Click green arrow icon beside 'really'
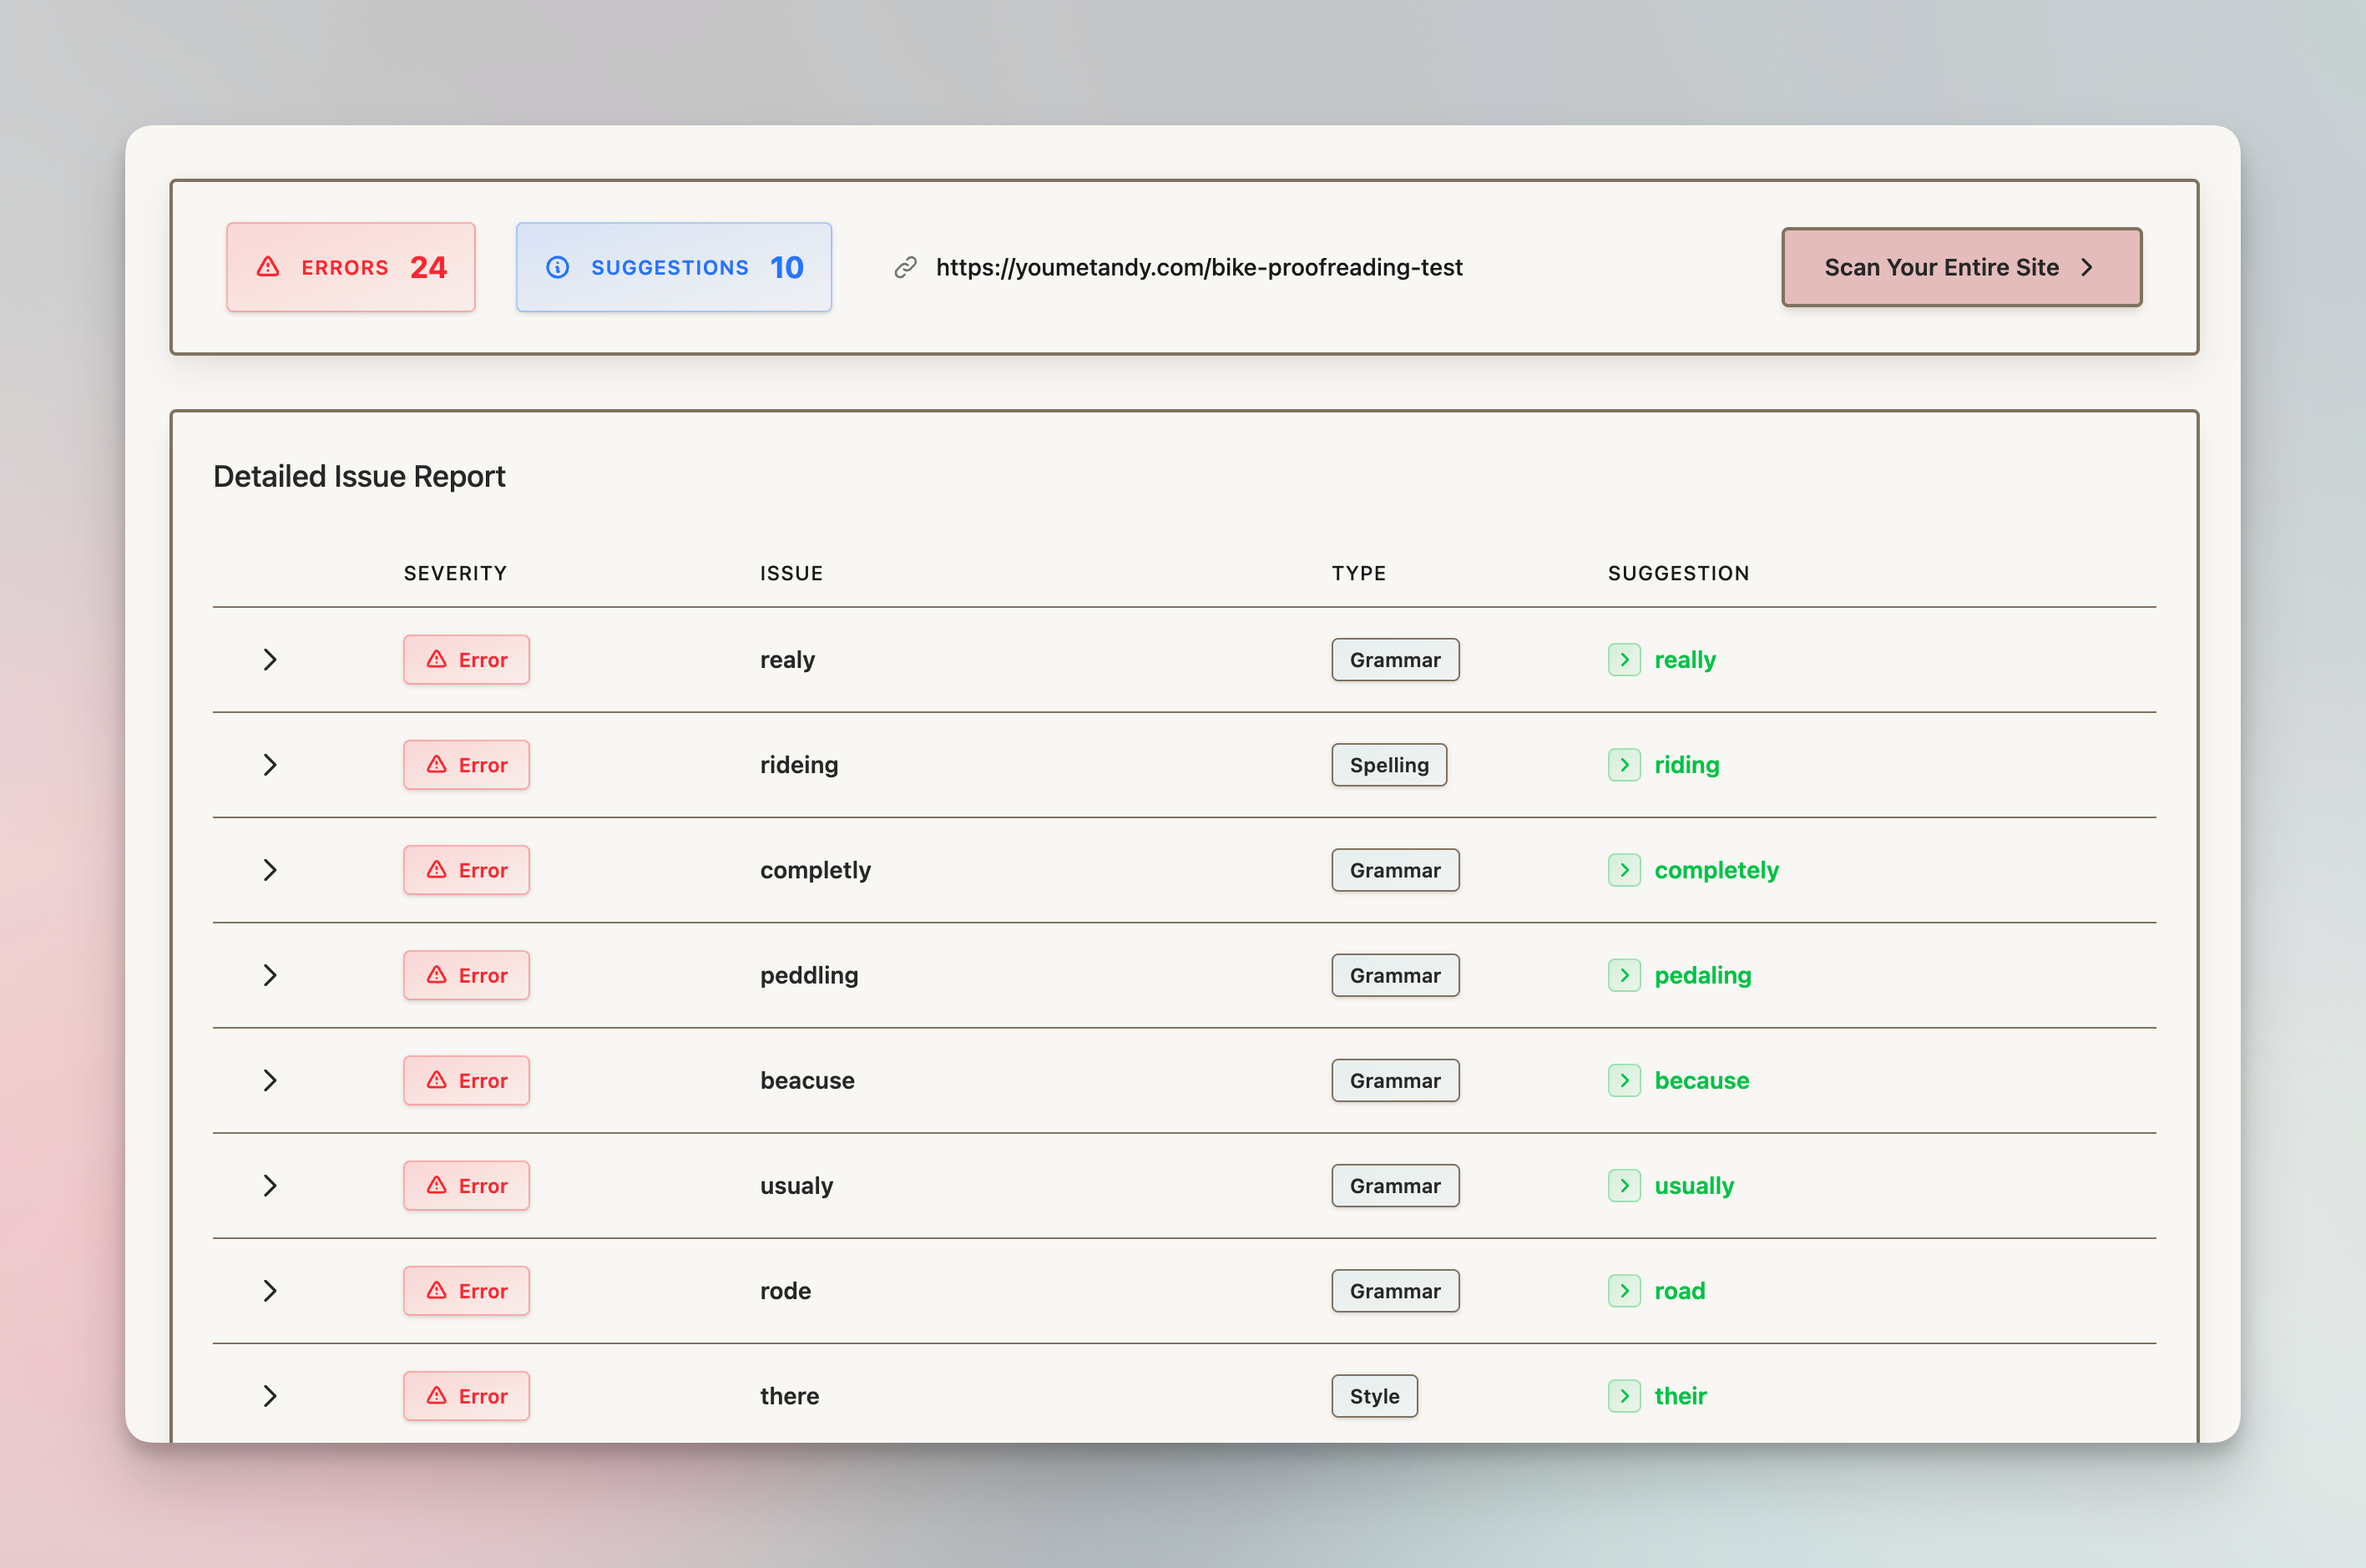The height and width of the screenshot is (1568, 2366). click(x=1624, y=660)
